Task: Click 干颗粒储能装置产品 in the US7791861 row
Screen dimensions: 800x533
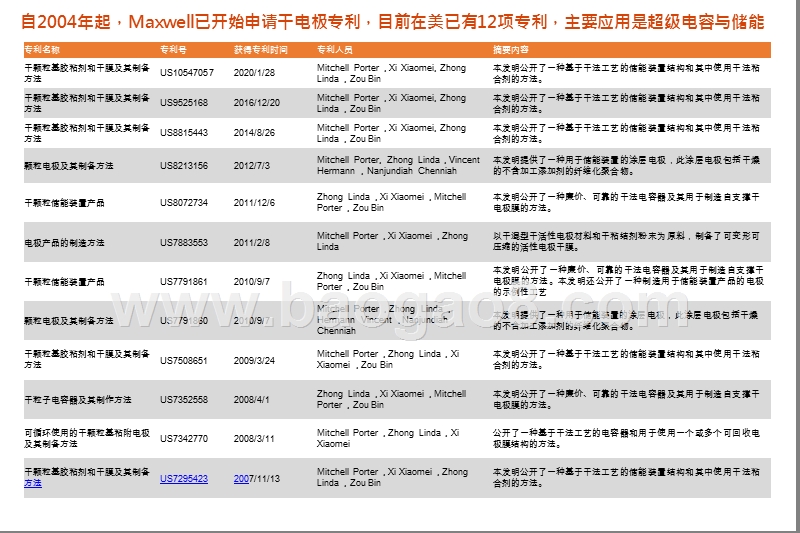Action: coord(64,282)
